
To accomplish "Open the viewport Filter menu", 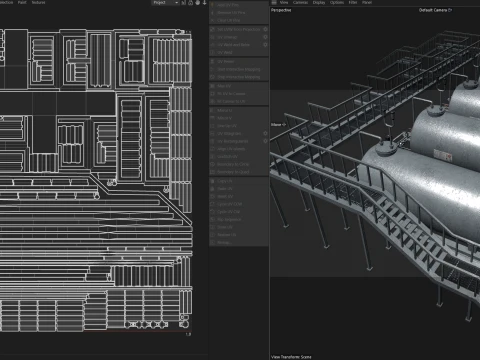I will [353, 2].
